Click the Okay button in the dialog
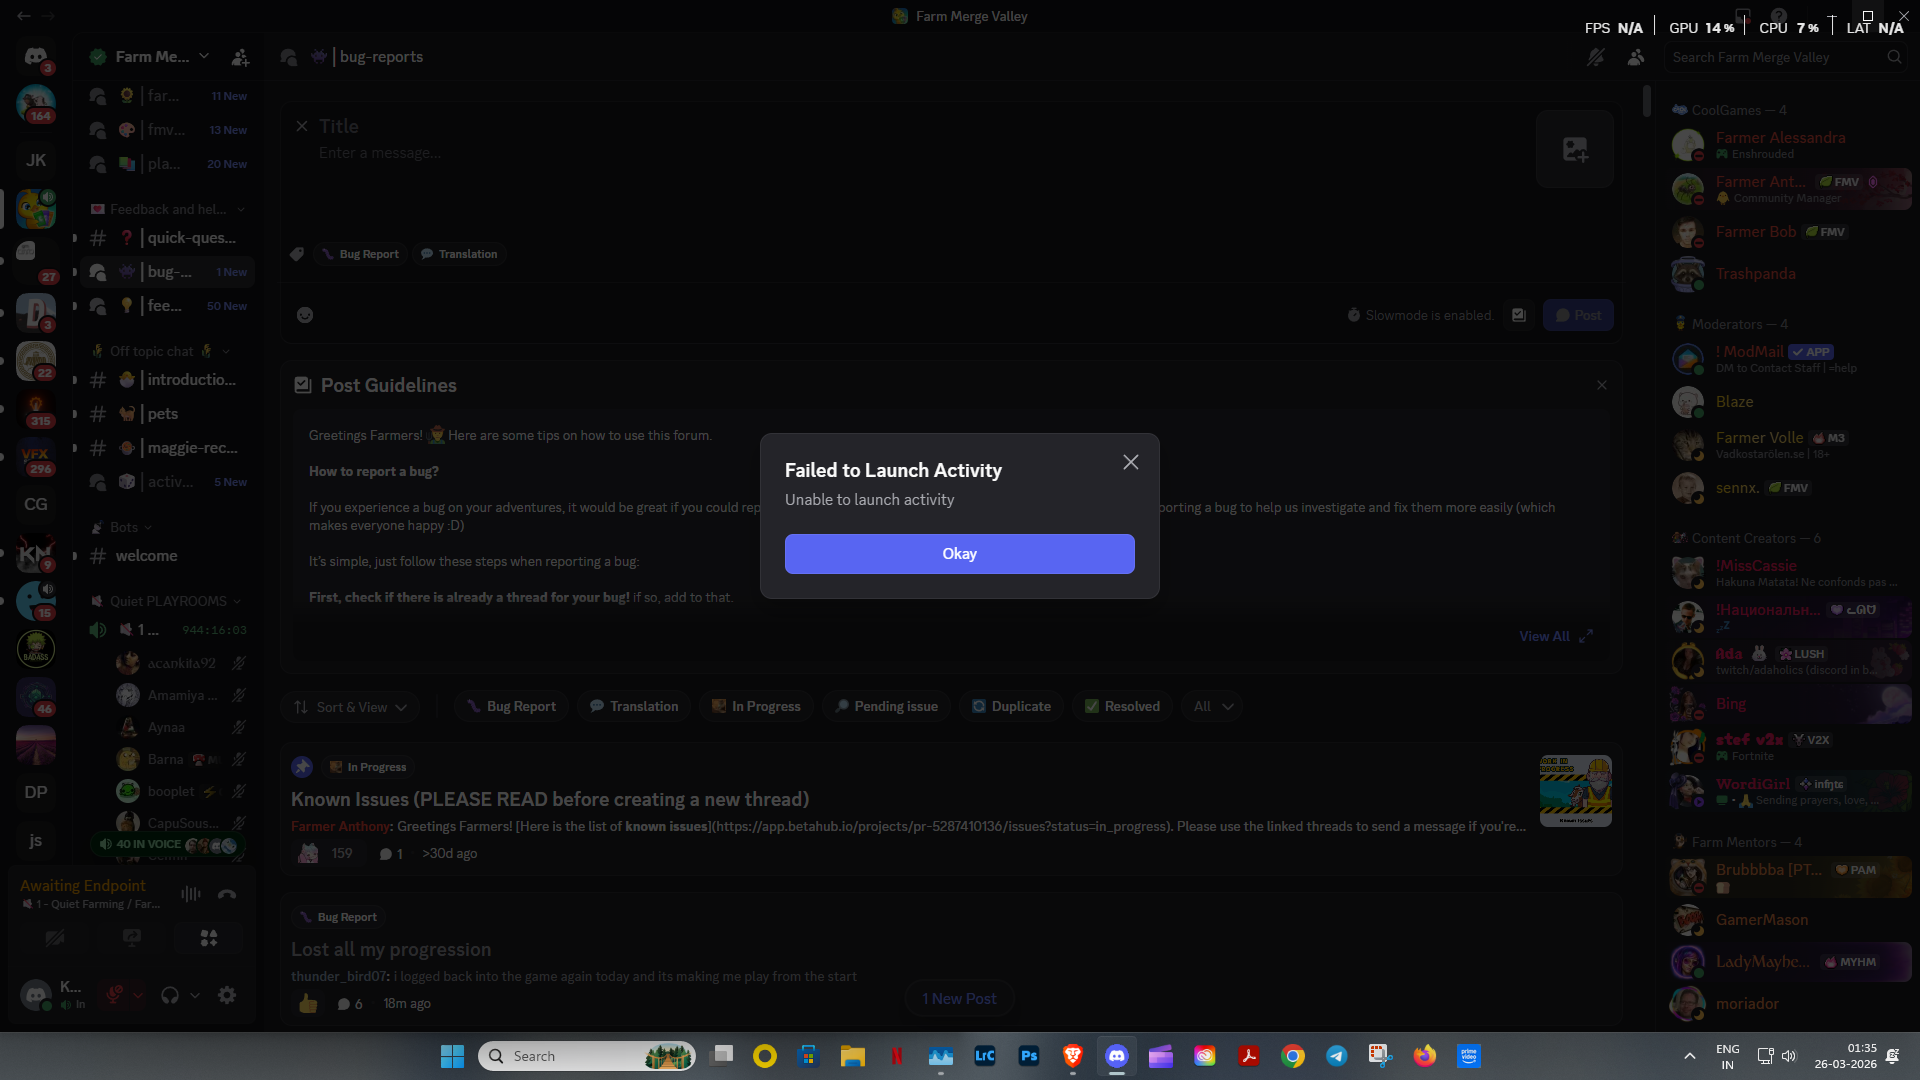This screenshot has height=1080, width=1920. tap(959, 554)
